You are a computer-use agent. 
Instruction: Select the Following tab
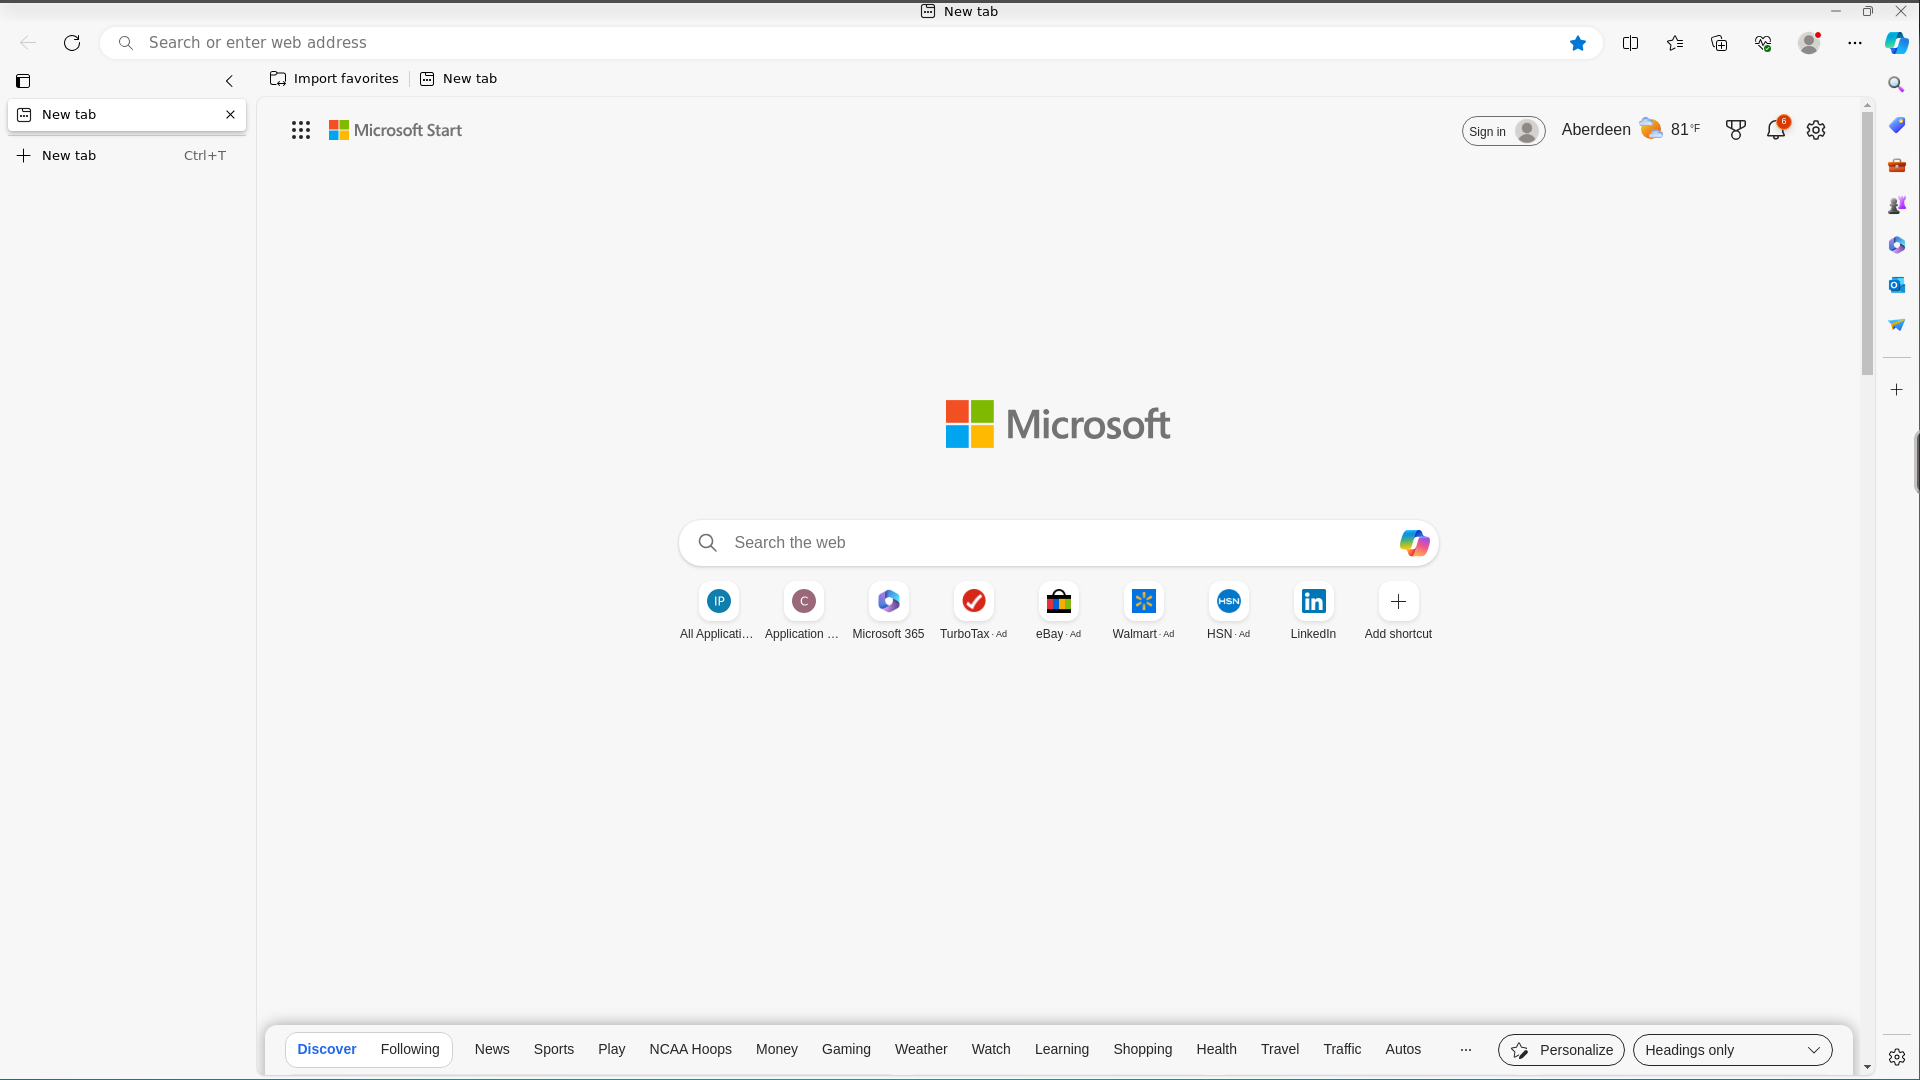coord(410,1048)
